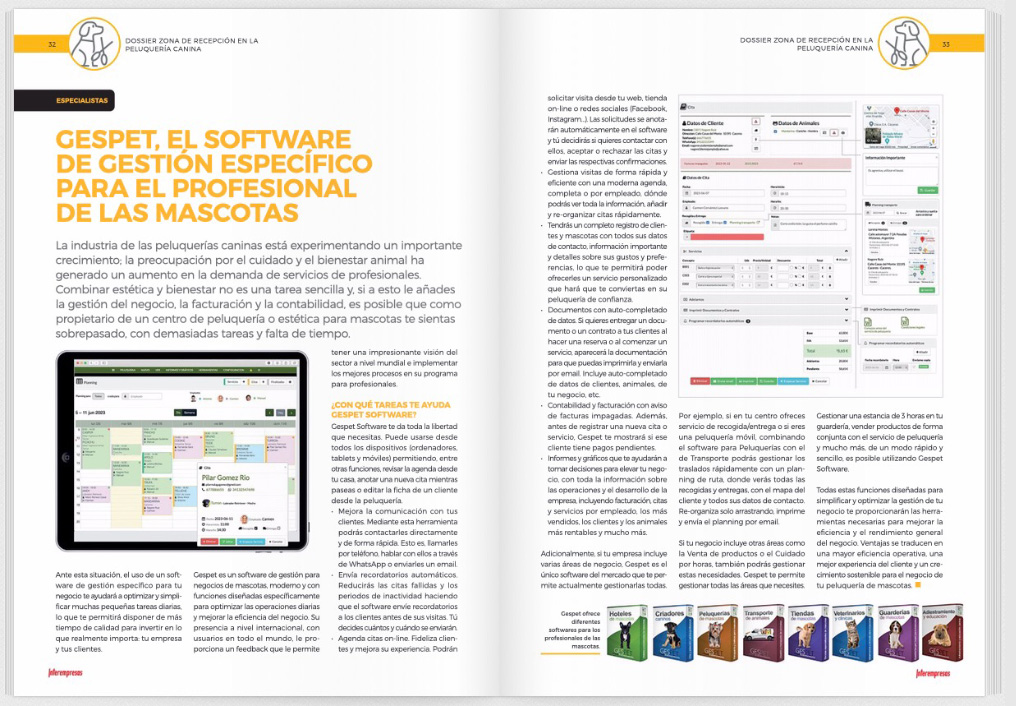Select the Transporte de animales software box
The width and height of the screenshot is (1016, 706).
pos(763,633)
